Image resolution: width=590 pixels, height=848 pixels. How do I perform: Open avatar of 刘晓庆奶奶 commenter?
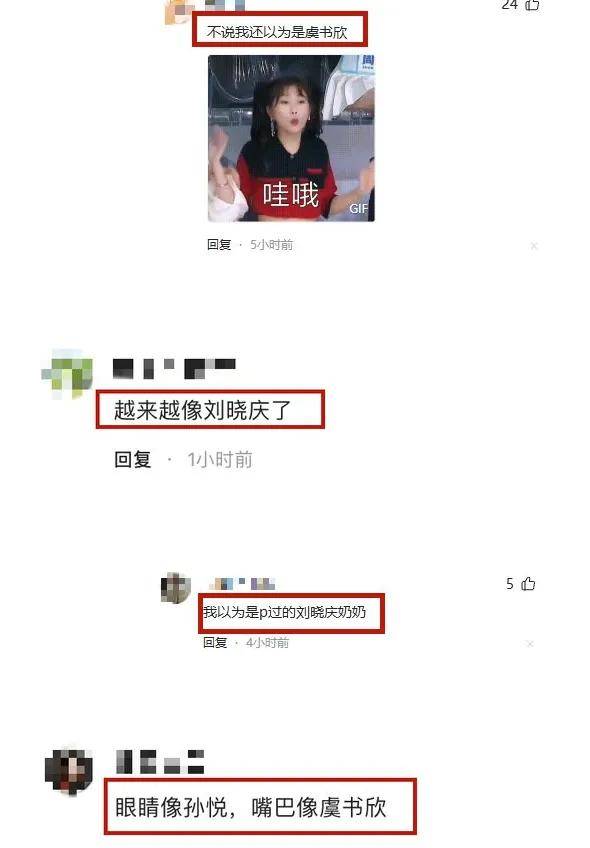(176, 587)
